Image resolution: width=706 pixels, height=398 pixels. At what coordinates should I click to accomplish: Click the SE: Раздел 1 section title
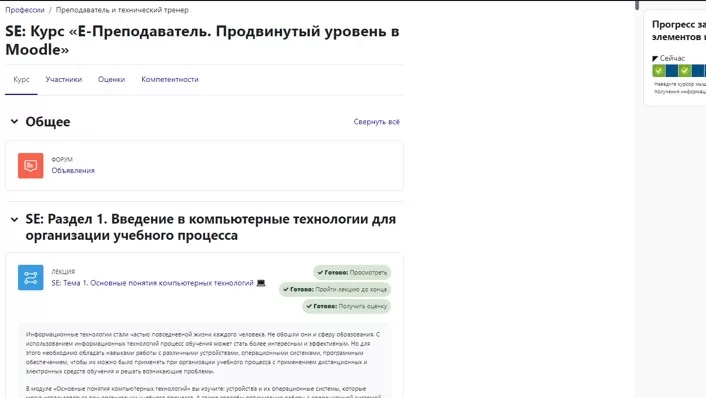tap(211, 227)
